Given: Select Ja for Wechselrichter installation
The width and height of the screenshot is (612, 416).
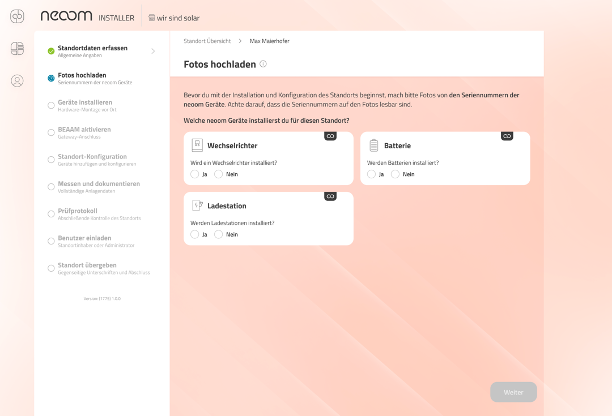Looking at the screenshot, I should (194, 174).
